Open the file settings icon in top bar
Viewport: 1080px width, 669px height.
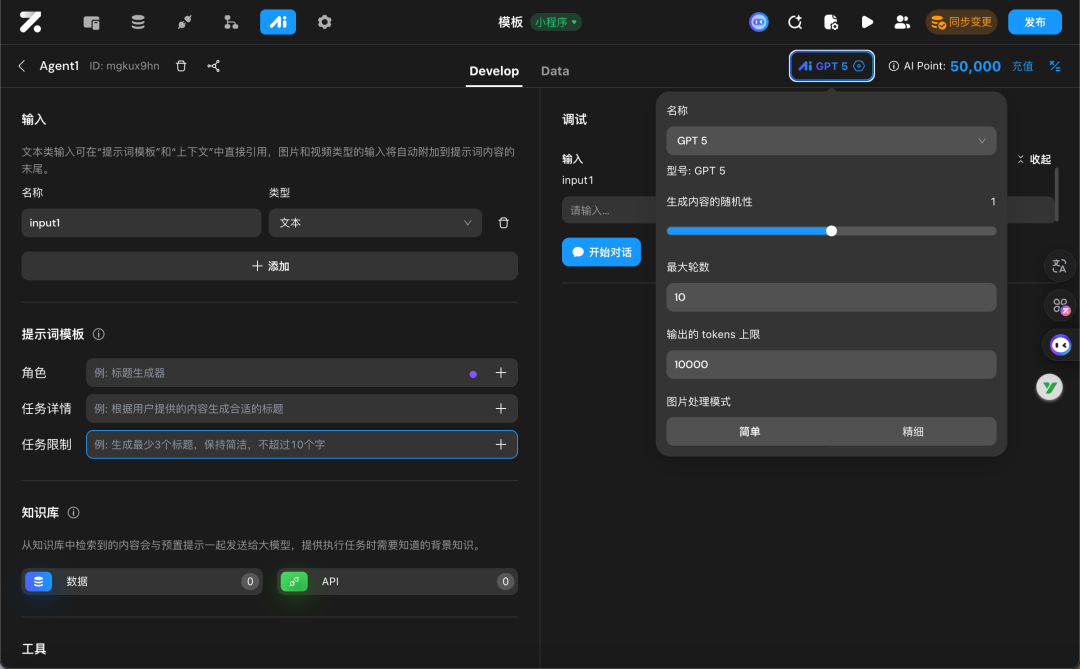pos(831,22)
